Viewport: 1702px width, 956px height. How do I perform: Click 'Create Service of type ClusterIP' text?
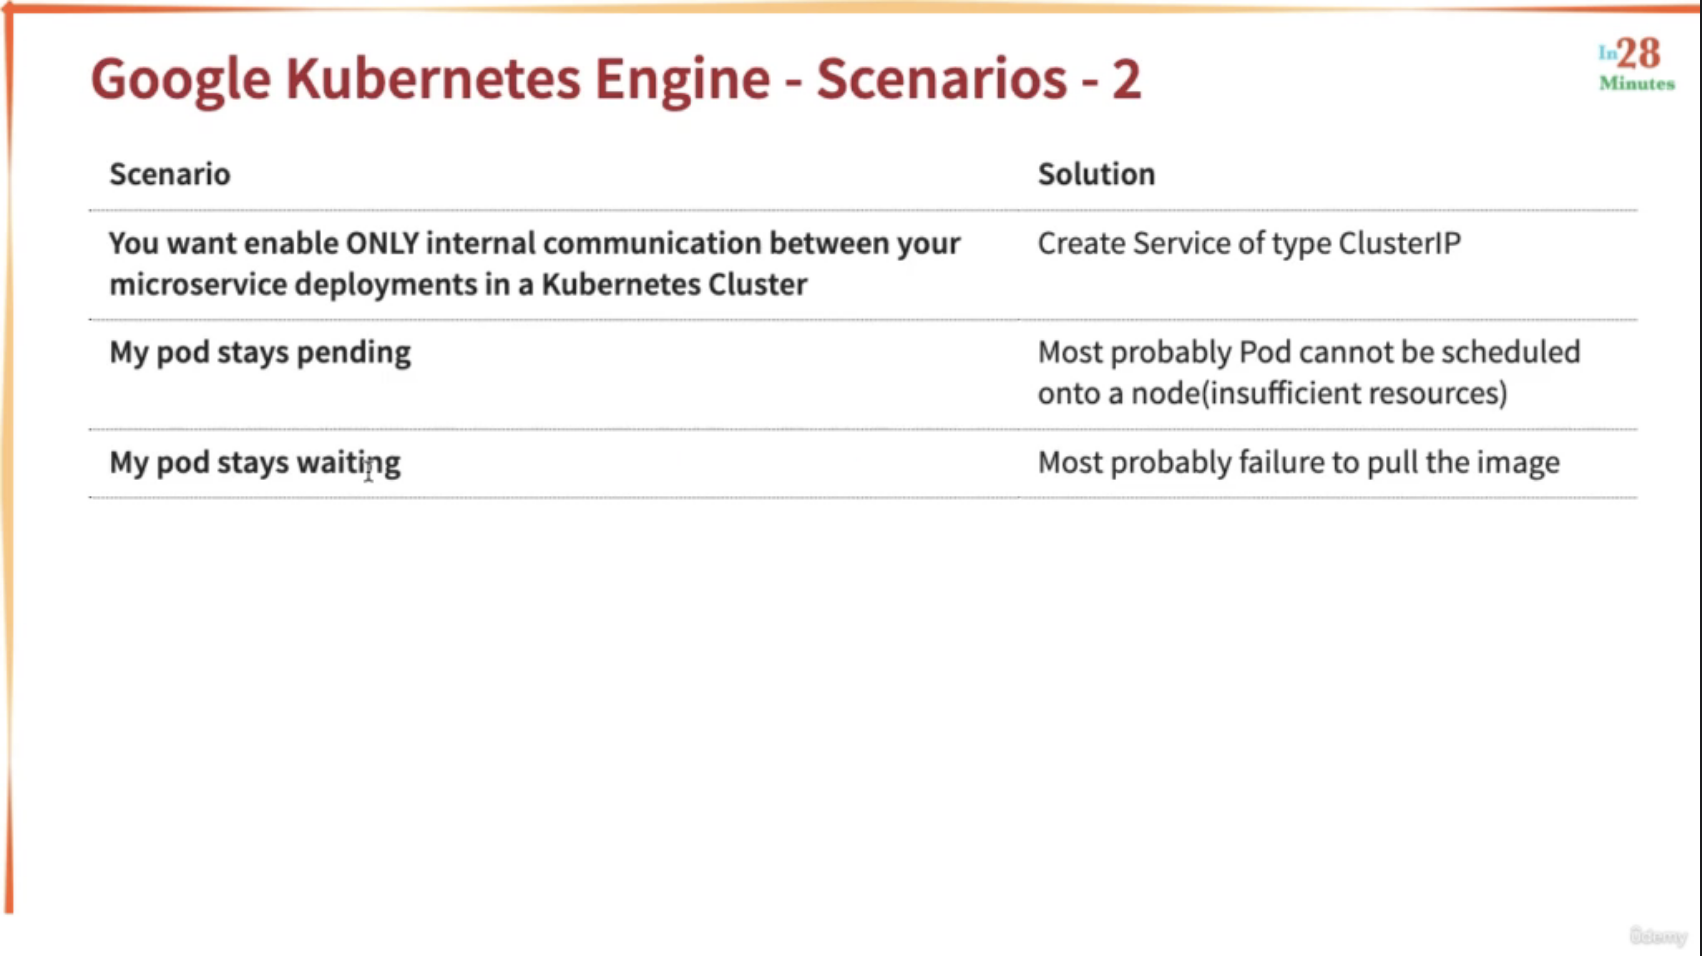[1249, 243]
